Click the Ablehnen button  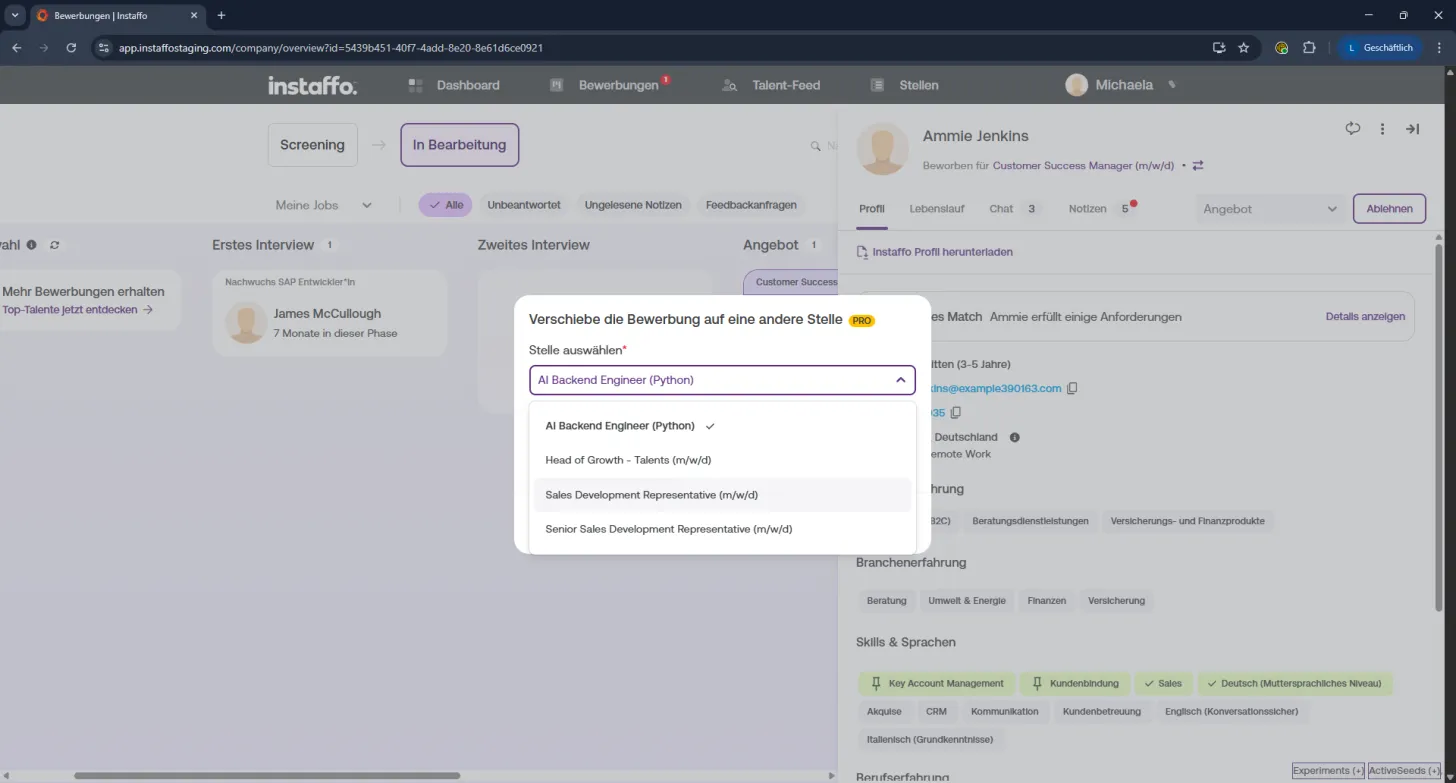[x=1389, y=209]
